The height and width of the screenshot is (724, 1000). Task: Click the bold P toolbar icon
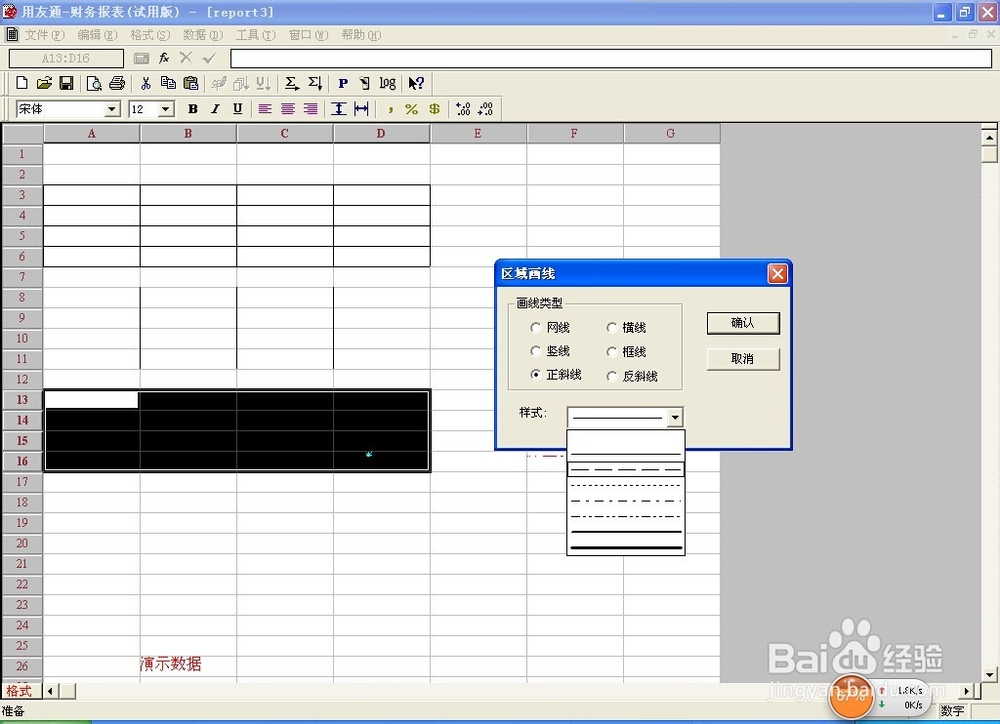(x=343, y=83)
